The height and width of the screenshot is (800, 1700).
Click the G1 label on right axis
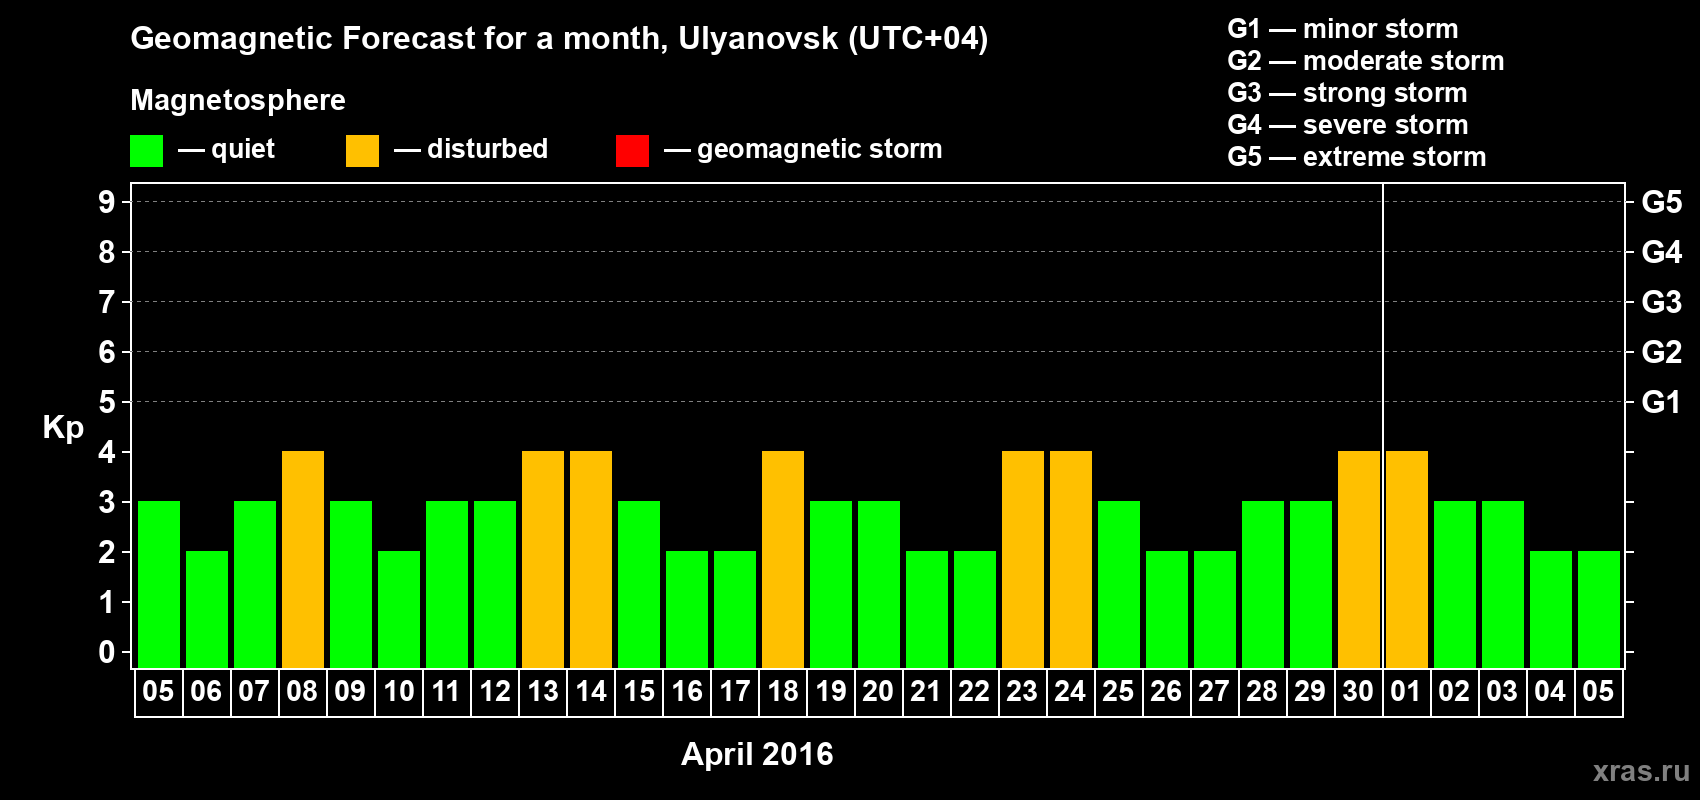point(1662,402)
